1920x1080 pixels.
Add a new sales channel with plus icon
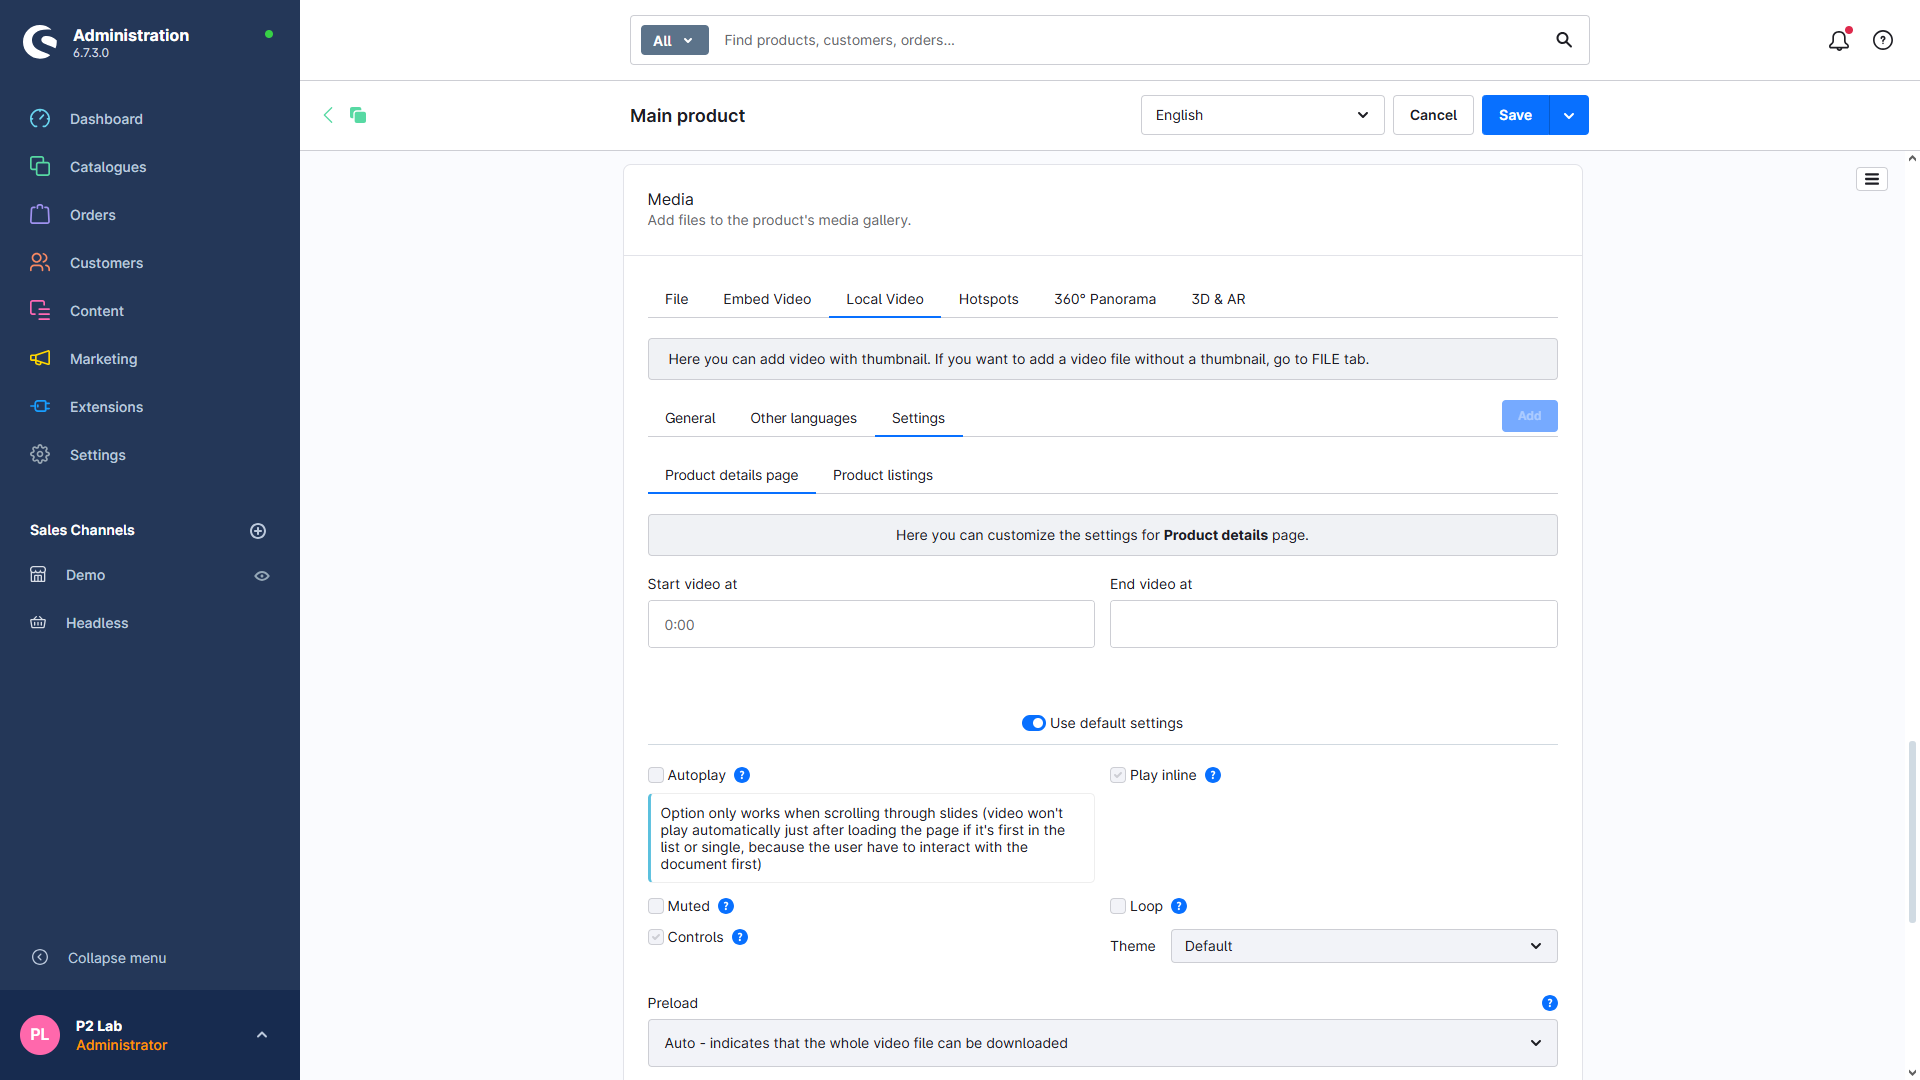pyautogui.click(x=258, y=531)
